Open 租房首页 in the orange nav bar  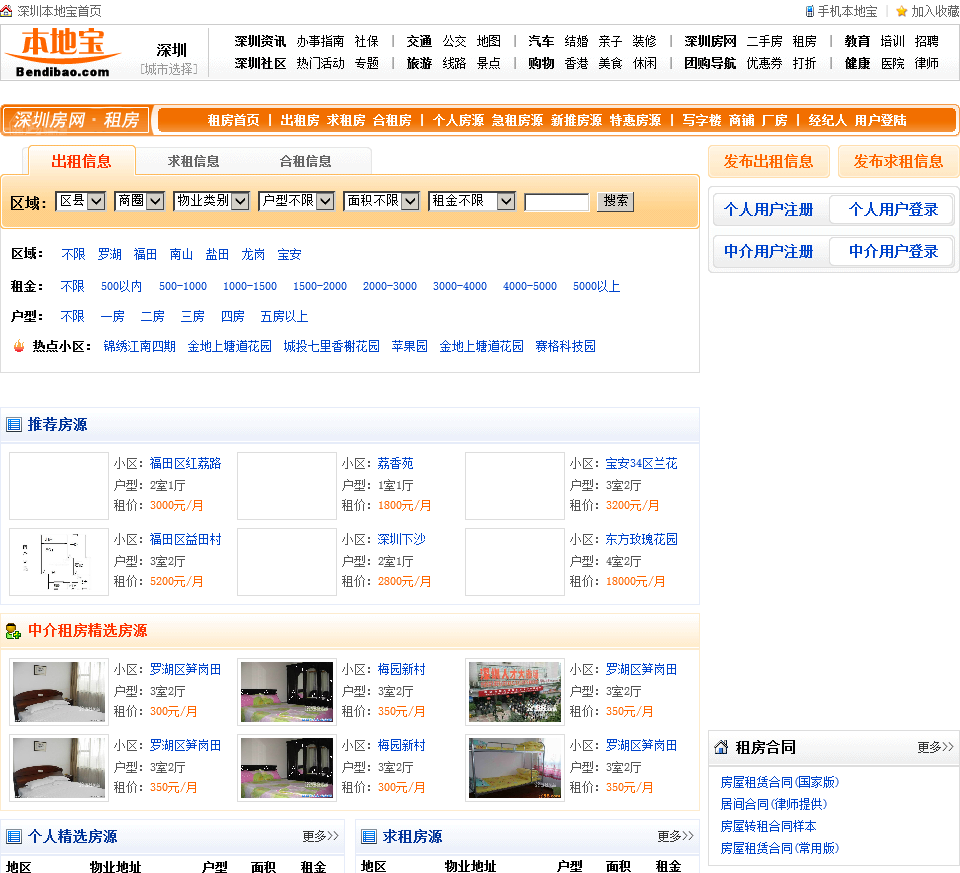point(233,121)
